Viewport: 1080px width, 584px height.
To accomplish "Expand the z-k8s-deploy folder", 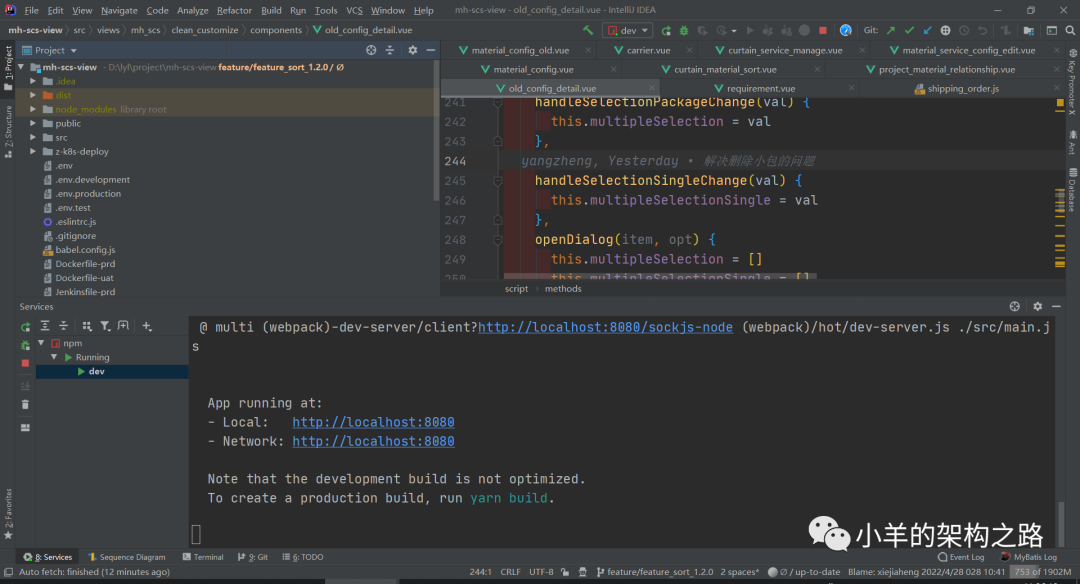I will [x=32, y=152].
